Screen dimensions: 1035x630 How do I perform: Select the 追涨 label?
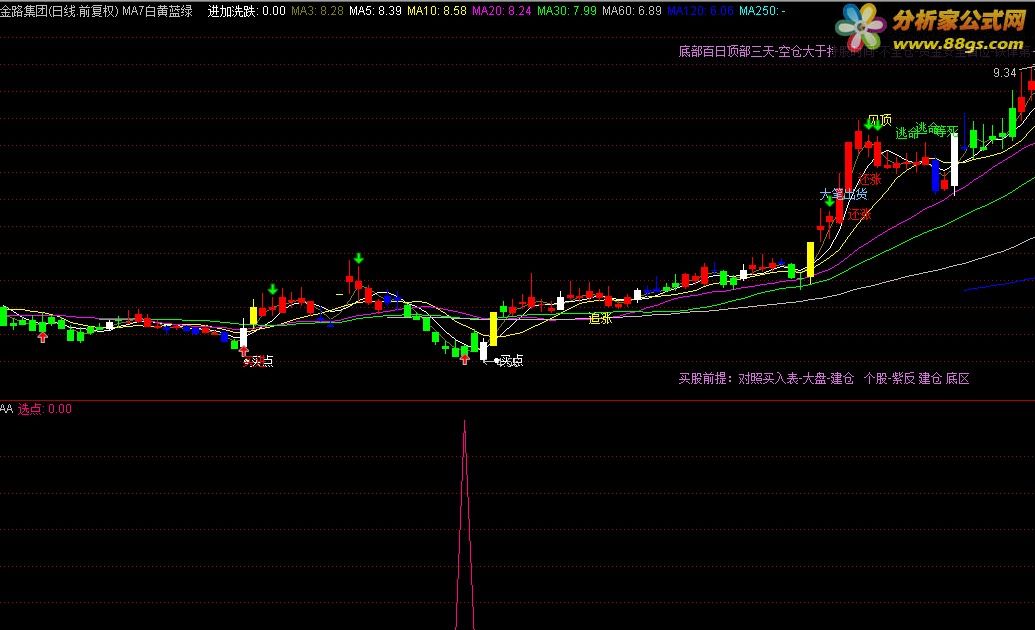(600, 318)
